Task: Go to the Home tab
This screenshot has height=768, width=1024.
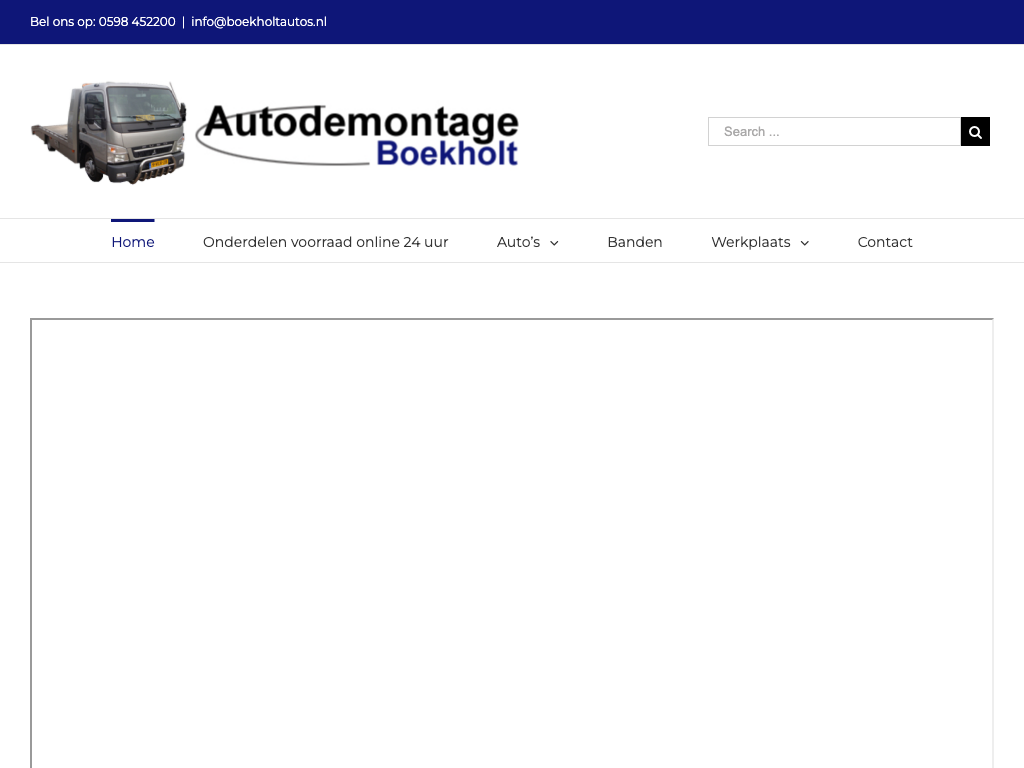Action: click(133, 242)
